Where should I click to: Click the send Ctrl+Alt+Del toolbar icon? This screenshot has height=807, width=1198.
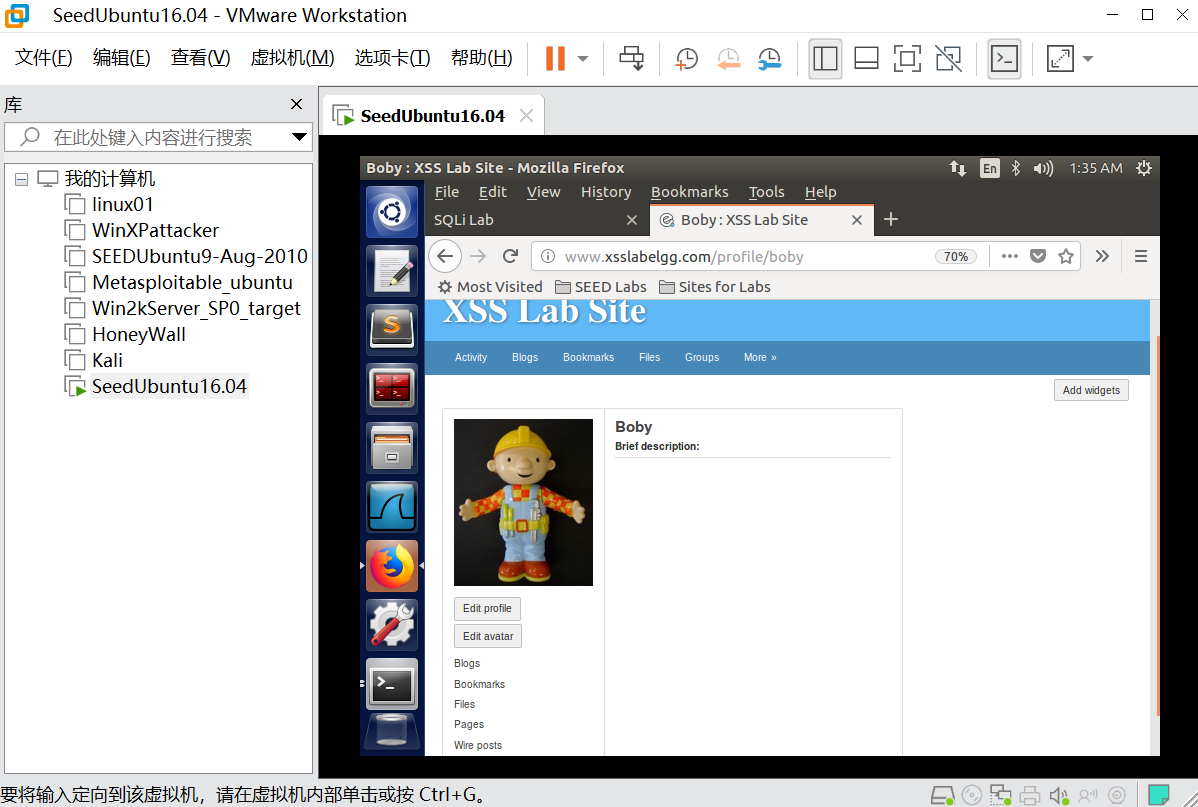click(x=632, y=58)
